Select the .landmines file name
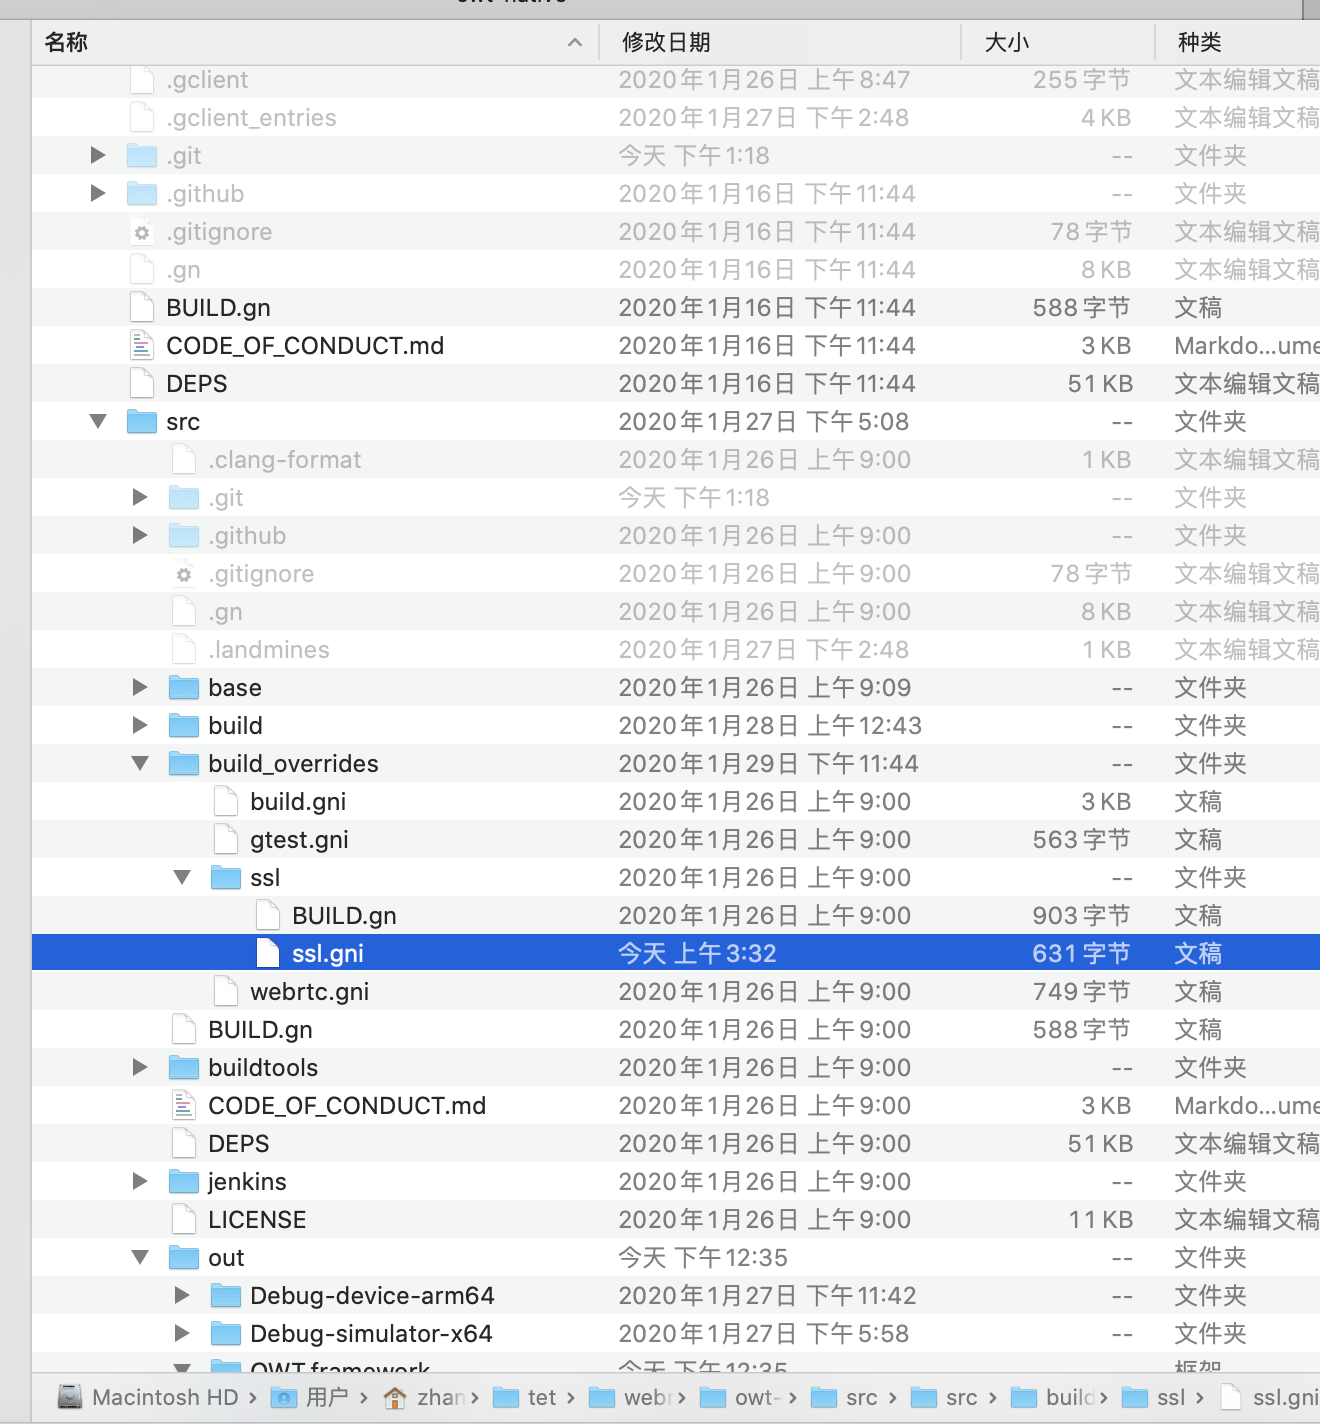This screenshot has width=1320, height=1424. 269,649
